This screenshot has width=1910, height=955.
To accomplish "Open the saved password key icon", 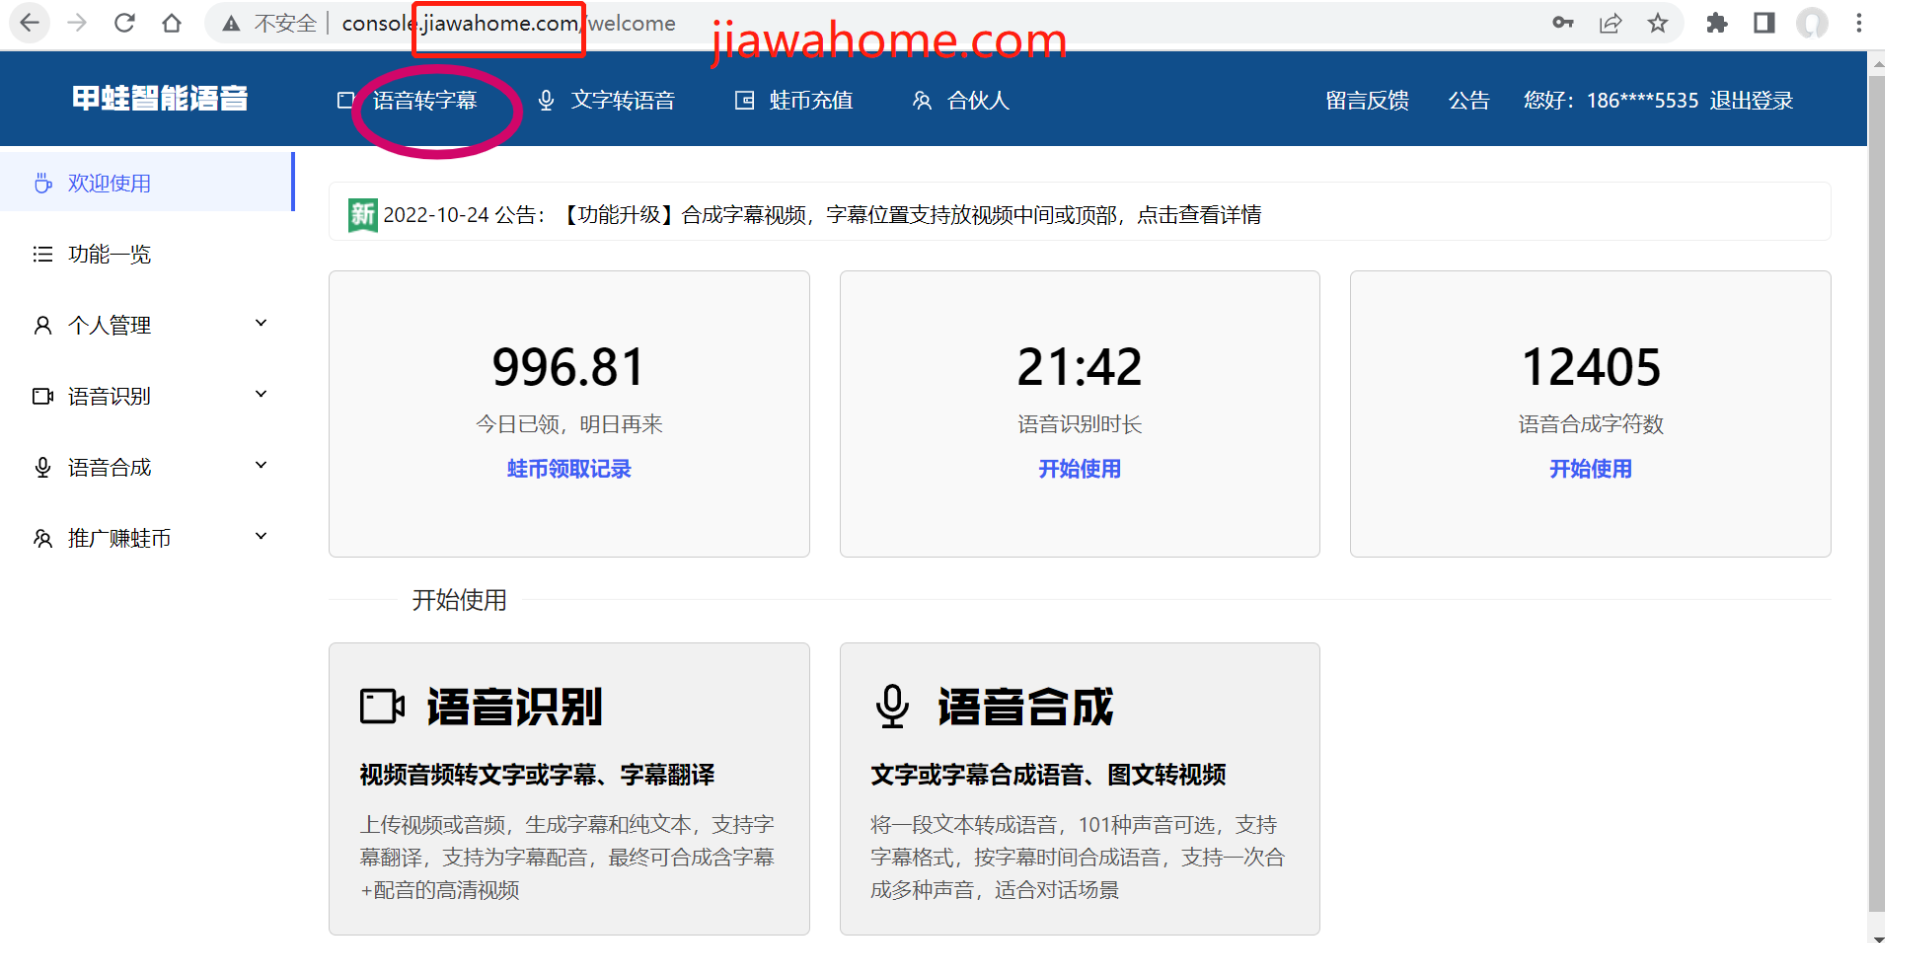I will [1563, 22].
